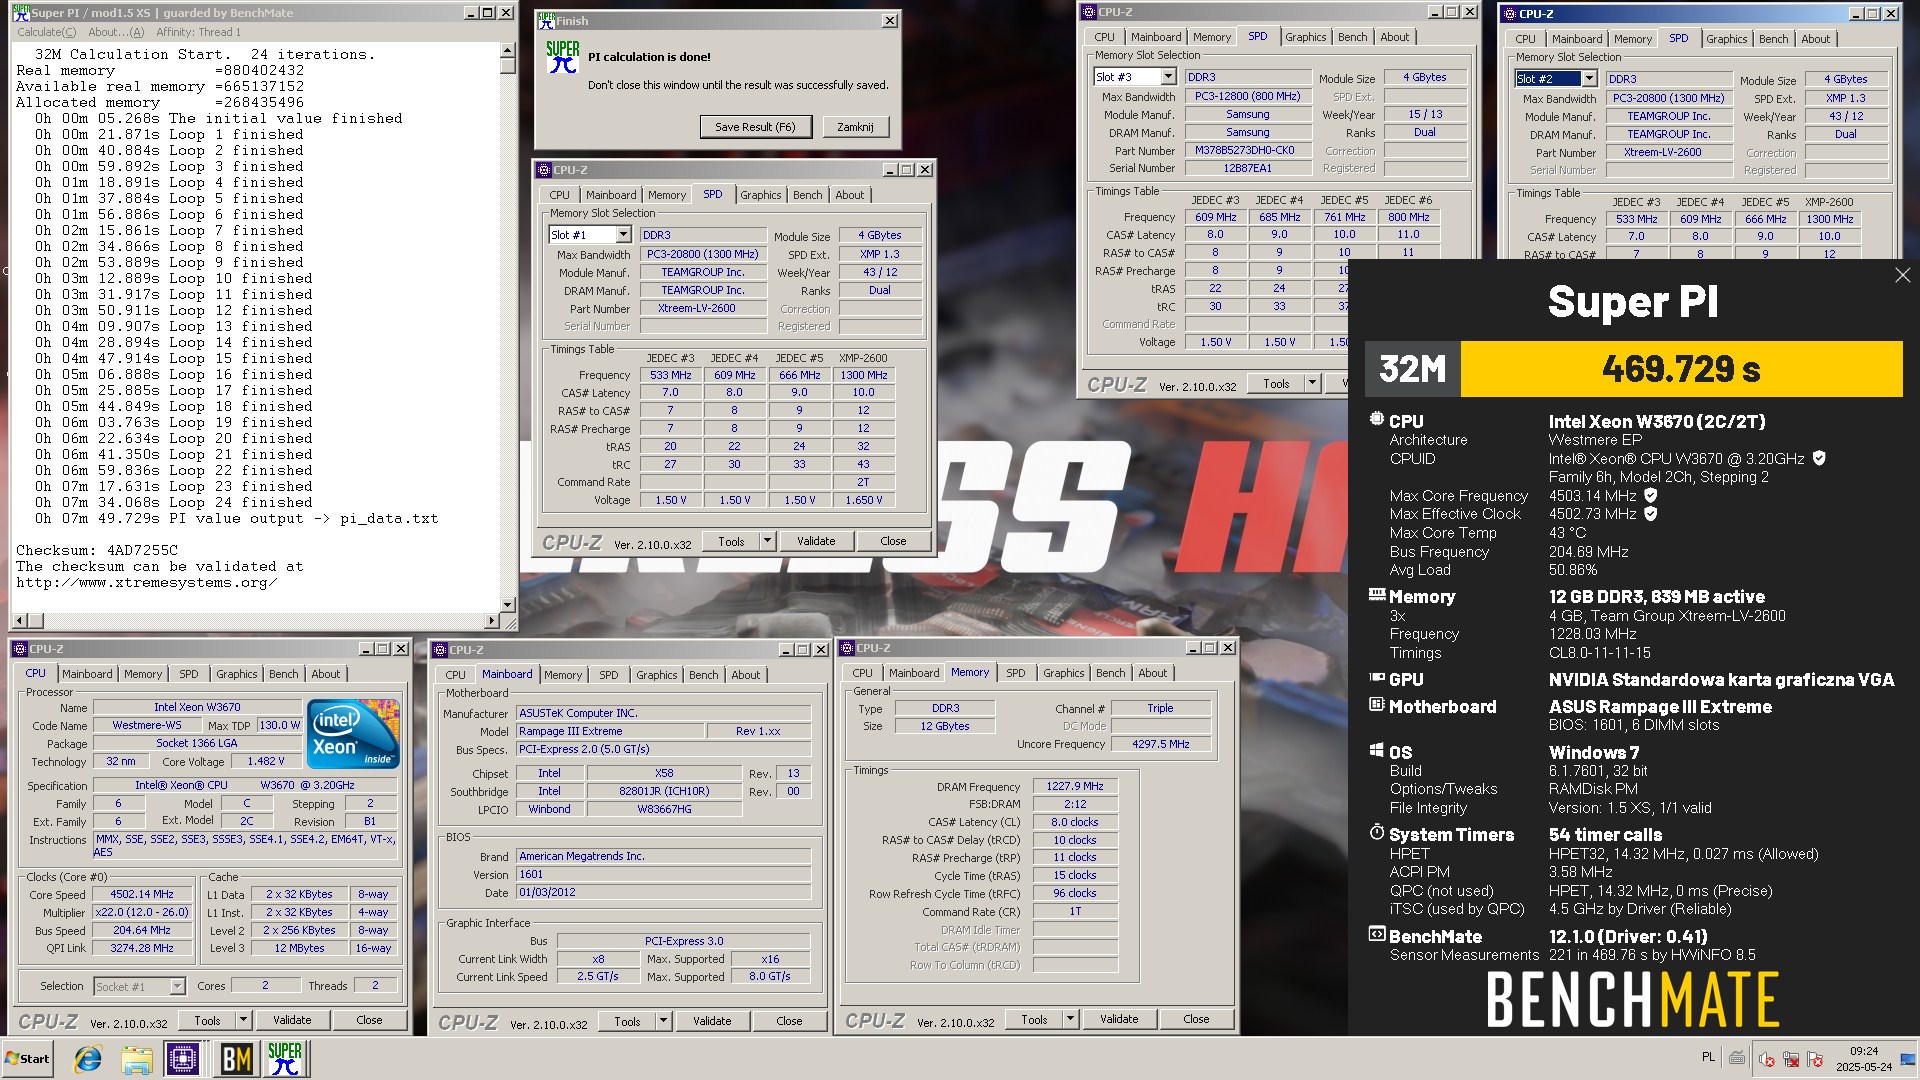Click the part number M378B5273DH0-CK0

(1248, 150)
